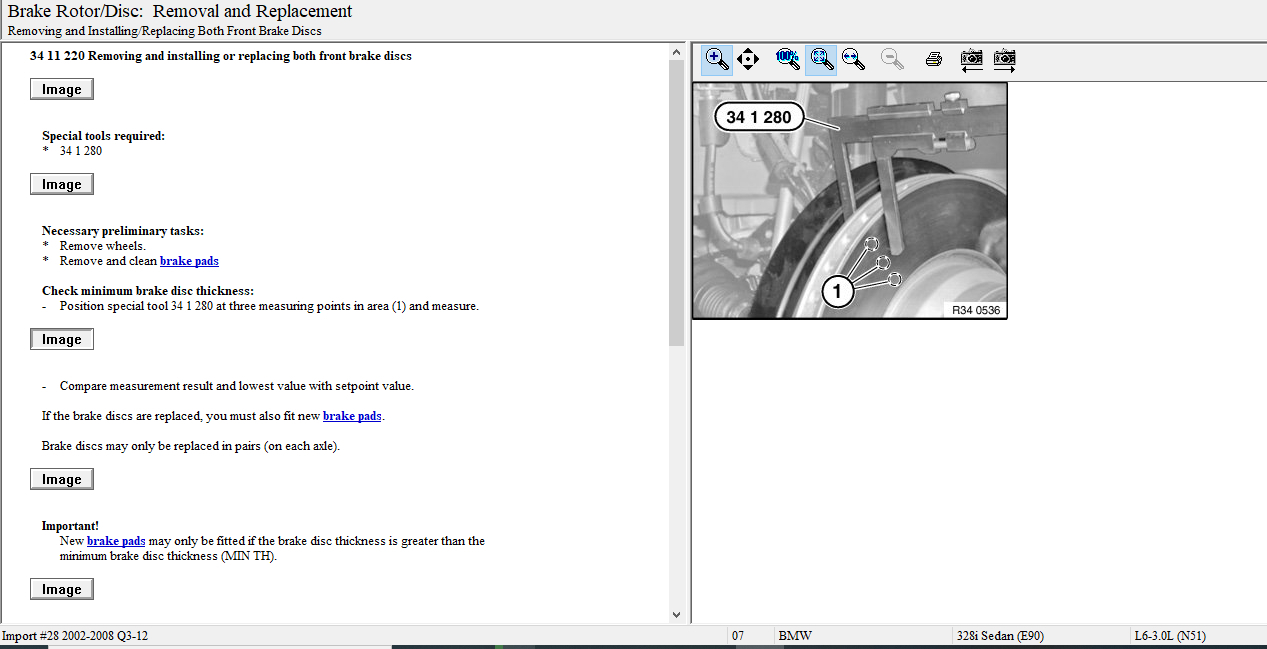This screenshot has width=1267, height=649.
Task: Click the 100% zoom icon
Action: point(788,59)
